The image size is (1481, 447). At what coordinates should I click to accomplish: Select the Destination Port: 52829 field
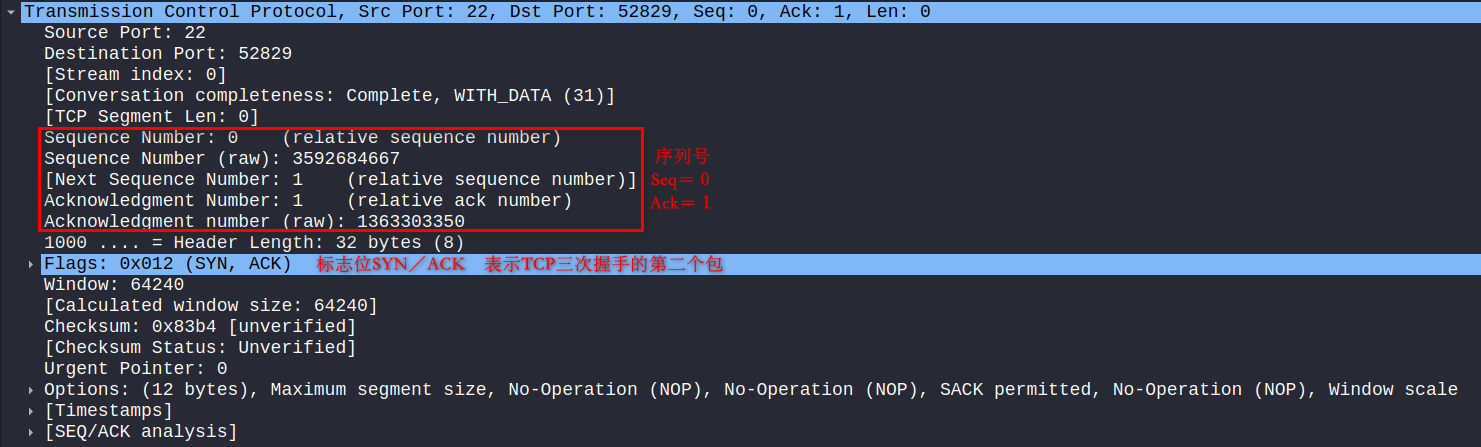(168, 53)
